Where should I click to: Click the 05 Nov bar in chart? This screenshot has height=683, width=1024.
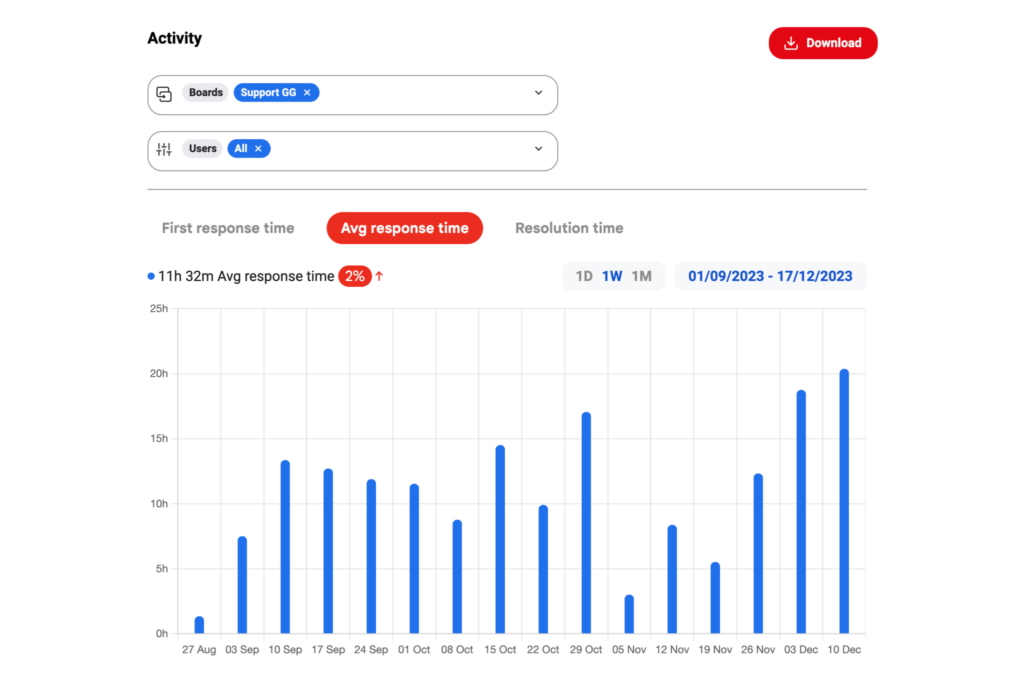click(629, 614)
